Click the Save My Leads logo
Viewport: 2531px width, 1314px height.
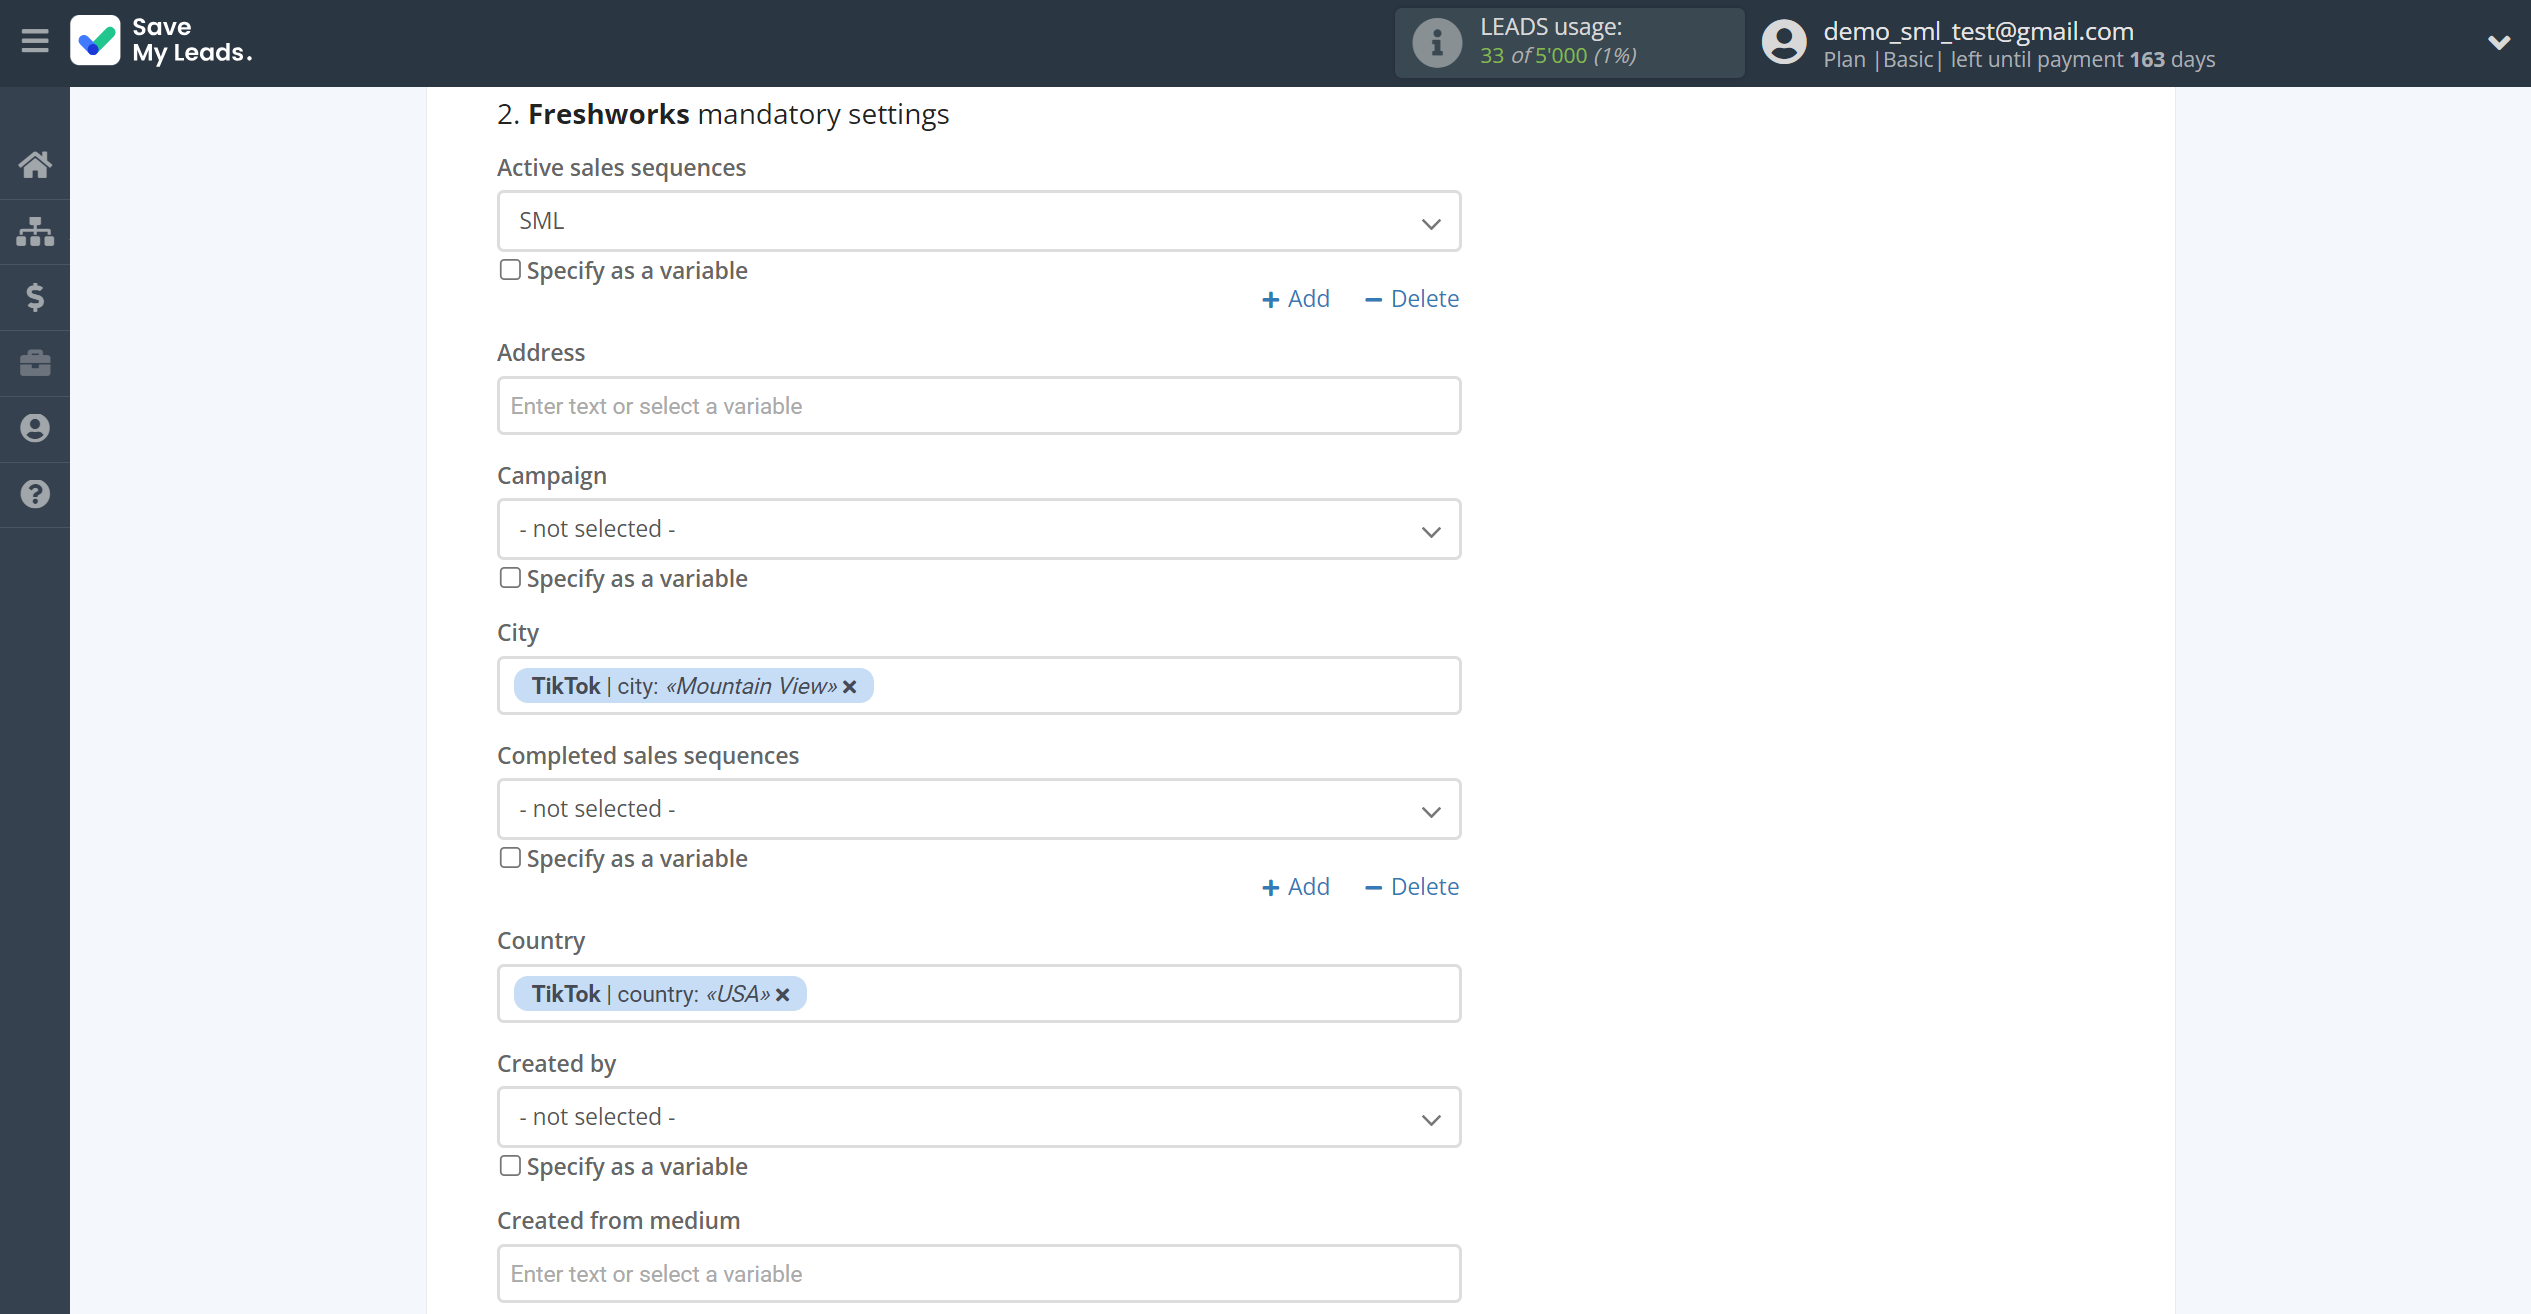161,41
